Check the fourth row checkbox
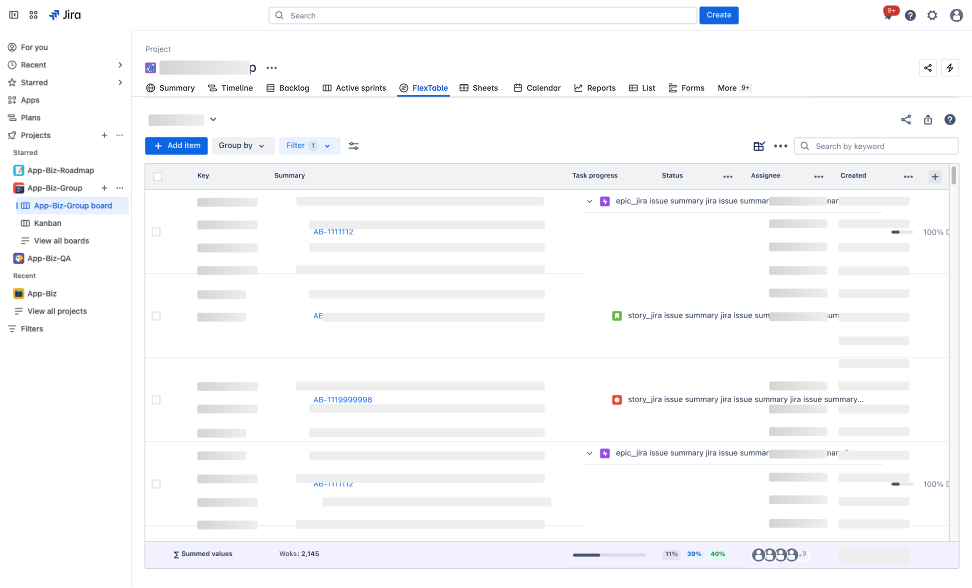The width and height of the screenshot is (972, 588). [156, 484]
